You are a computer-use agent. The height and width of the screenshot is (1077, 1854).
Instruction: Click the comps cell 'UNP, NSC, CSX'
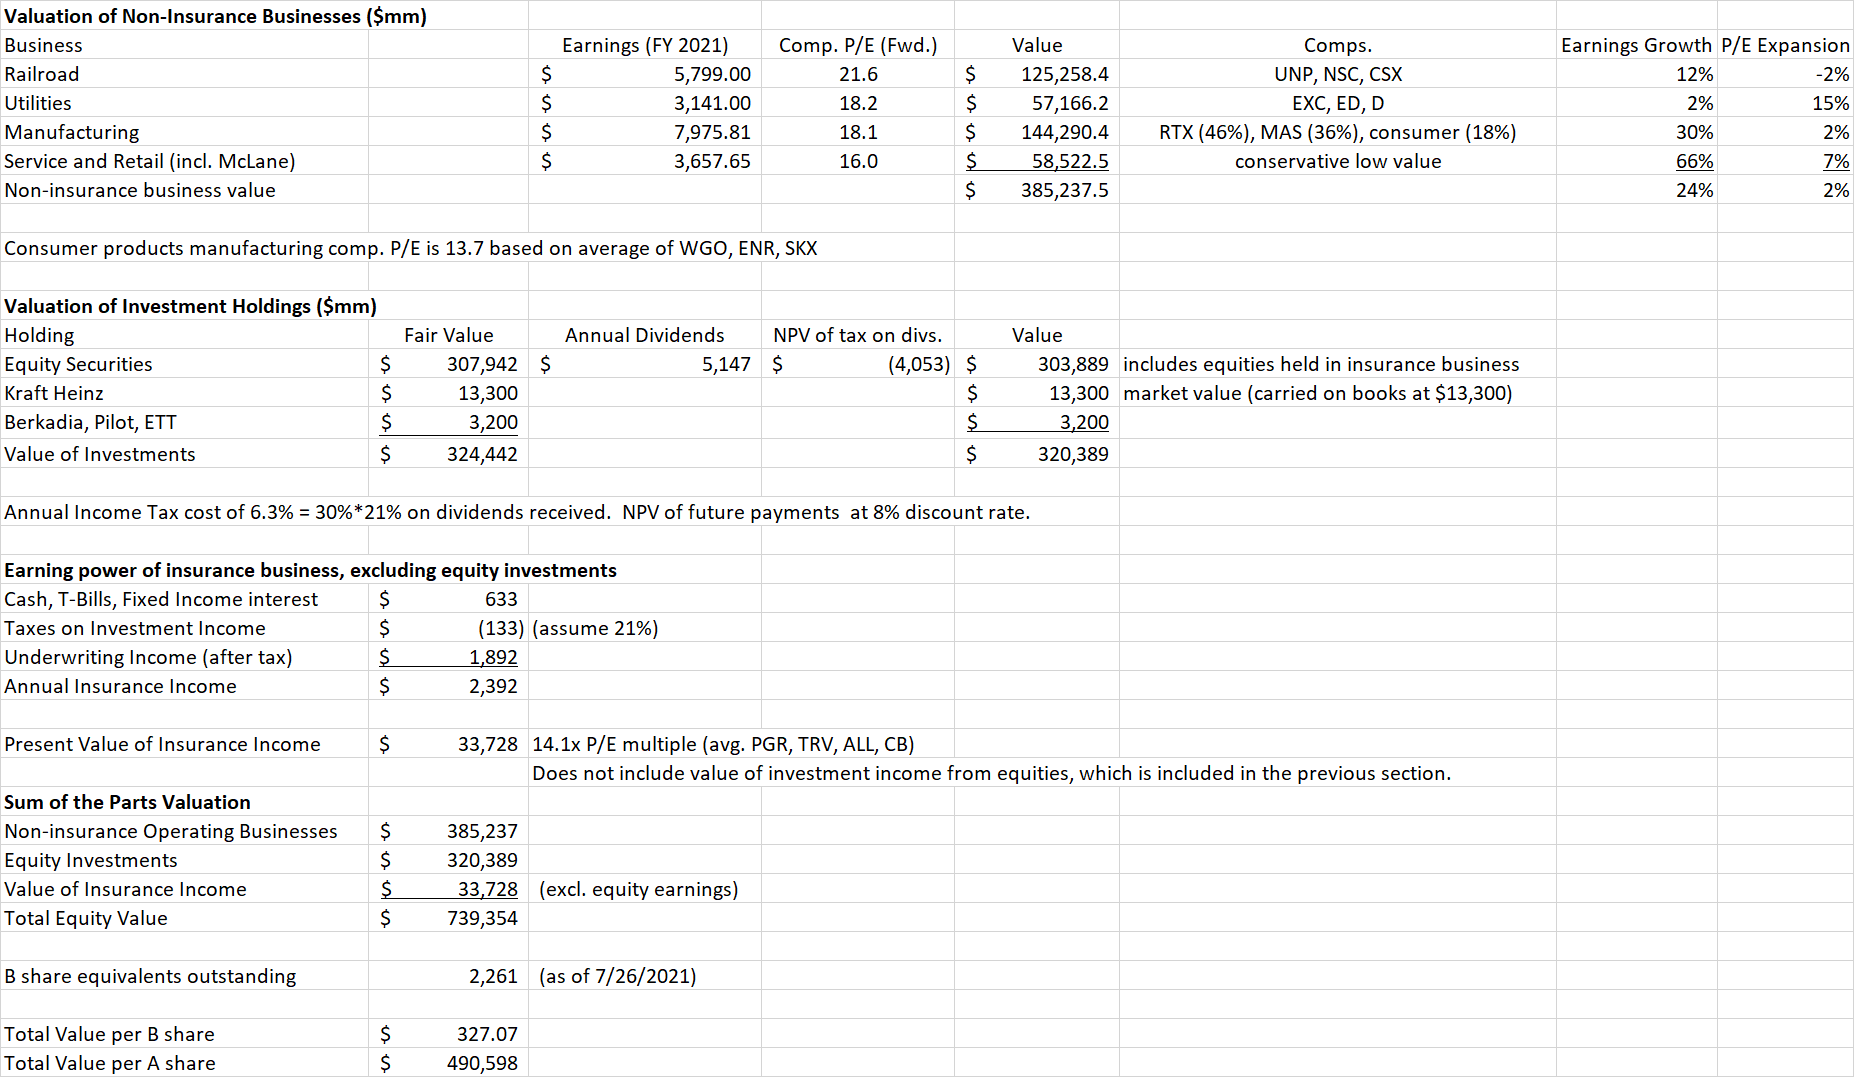pos(1338,74)
